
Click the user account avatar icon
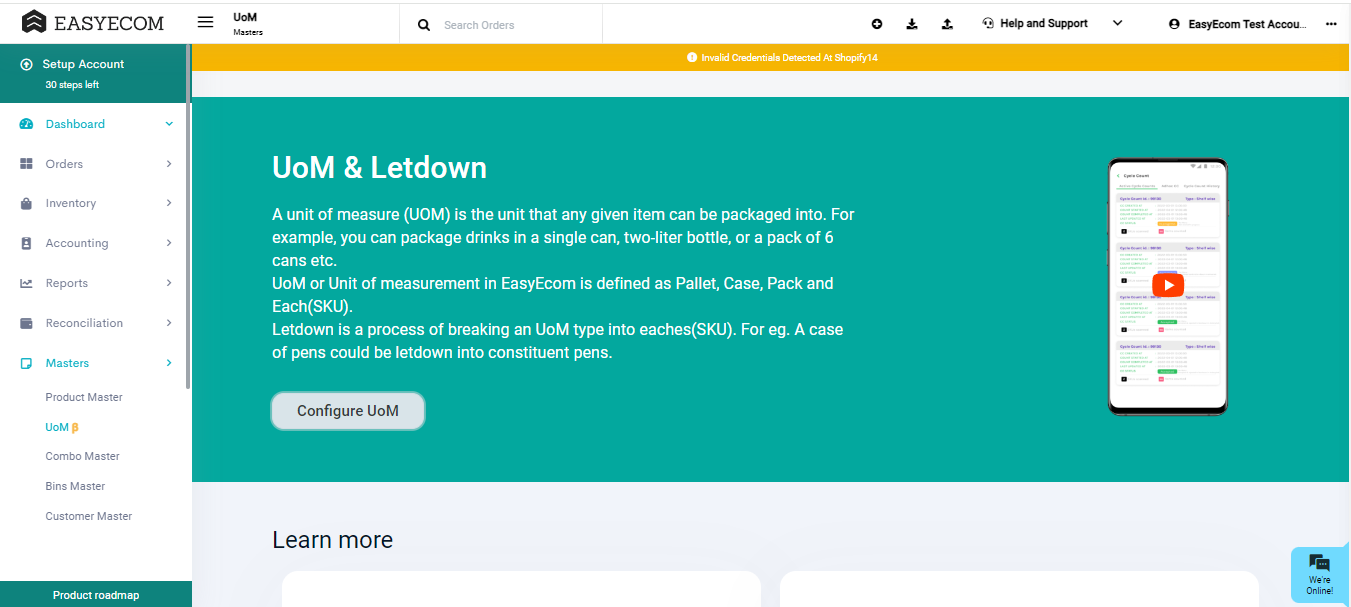[x=1175, y=24]
